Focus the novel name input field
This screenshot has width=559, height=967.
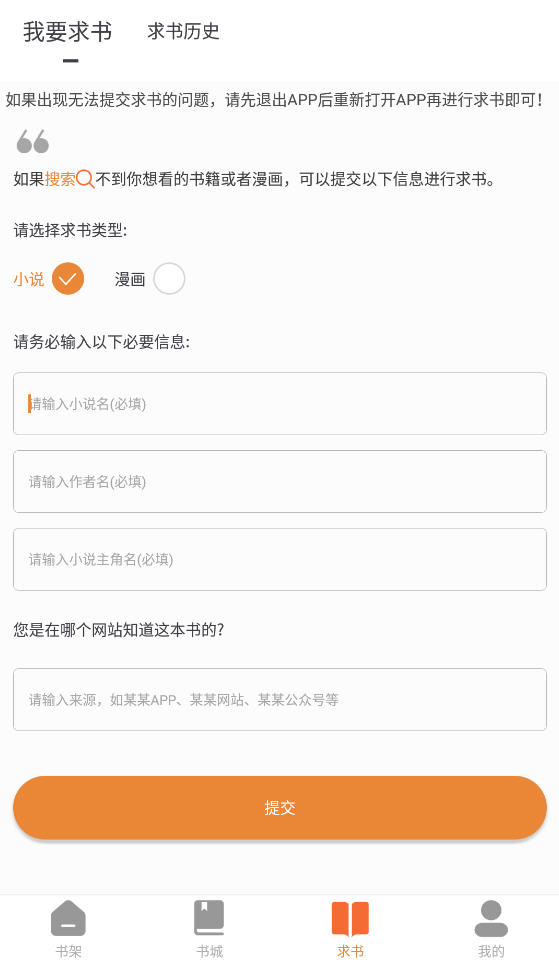click(280, 403)
